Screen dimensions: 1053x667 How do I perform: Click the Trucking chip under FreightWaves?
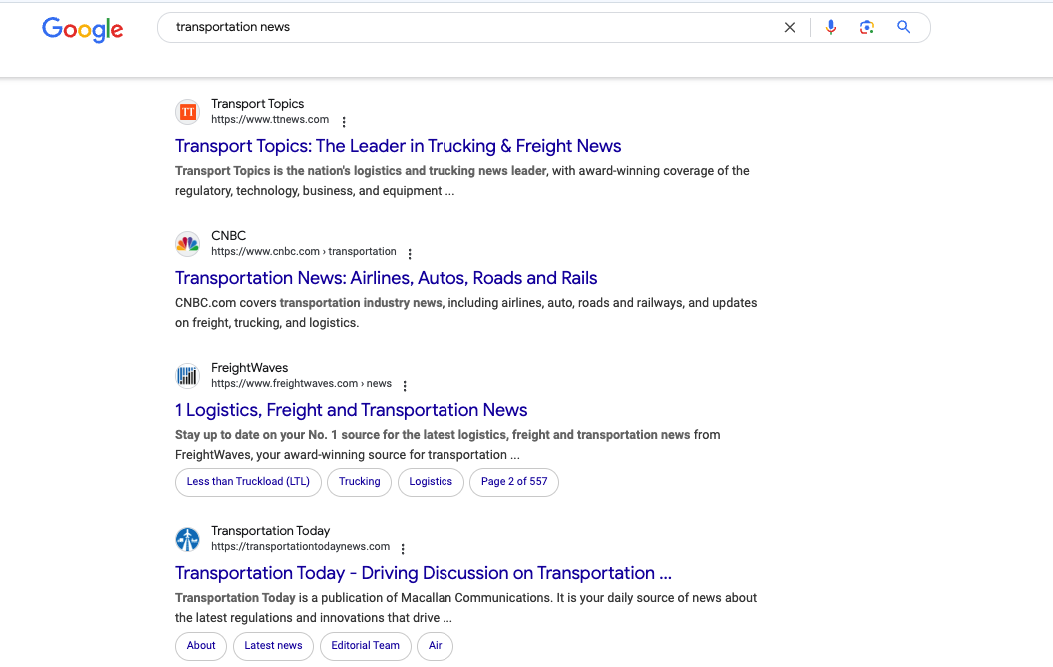359,481
